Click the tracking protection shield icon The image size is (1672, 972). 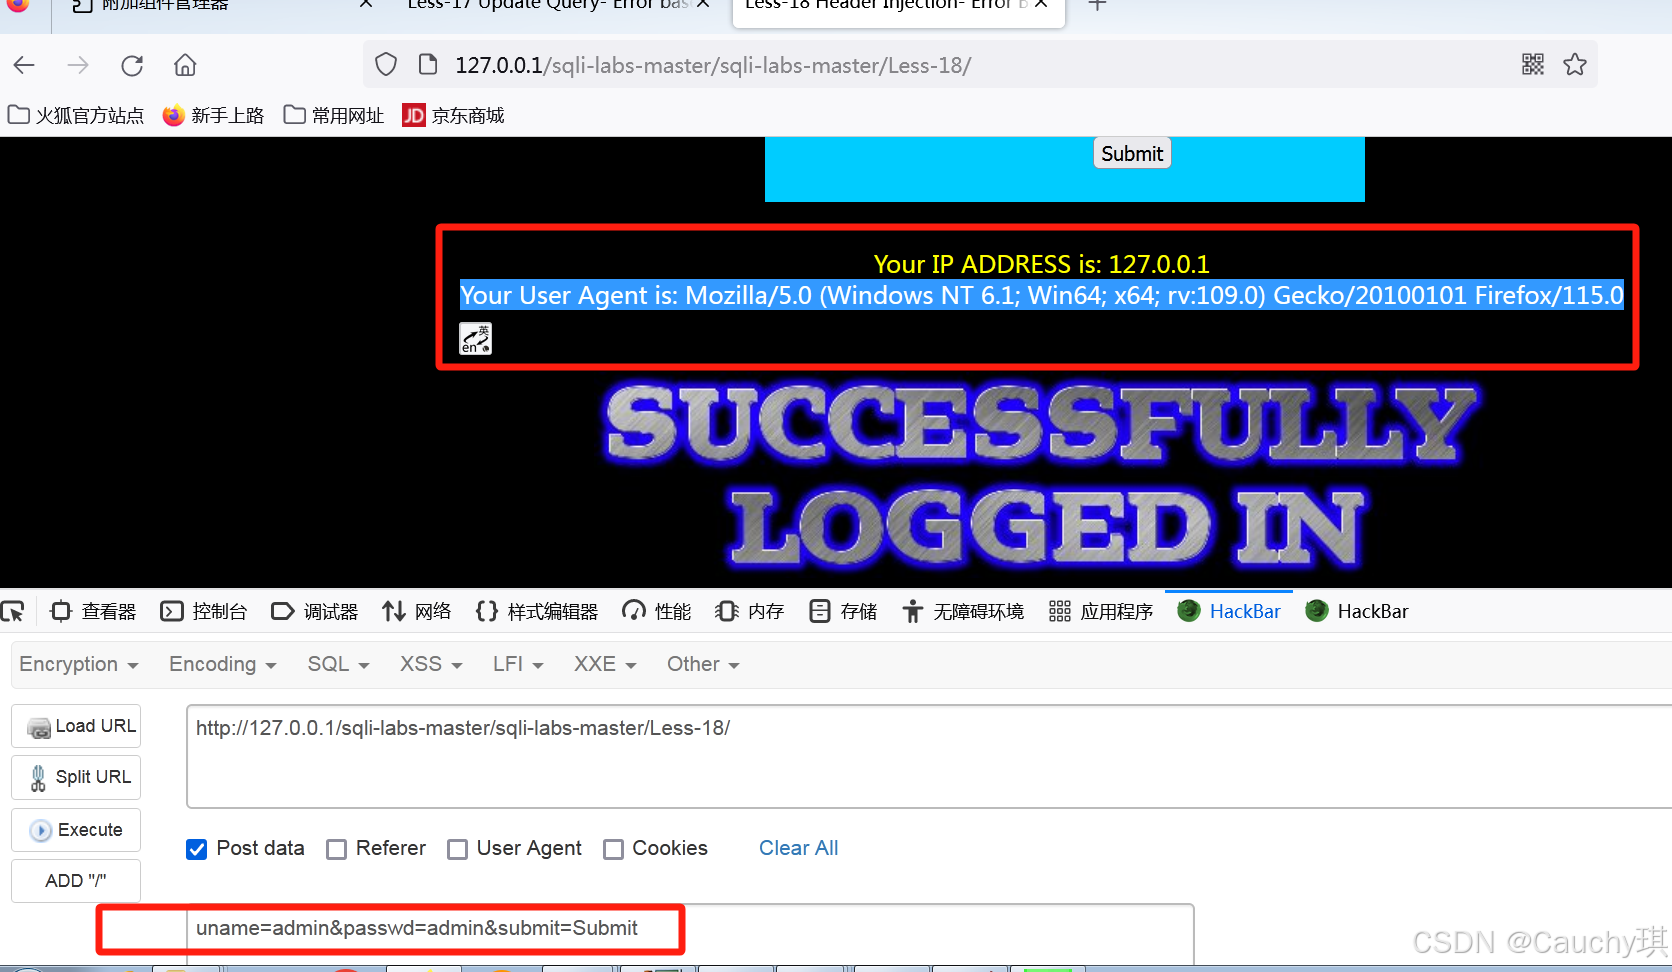coord(385,64)
